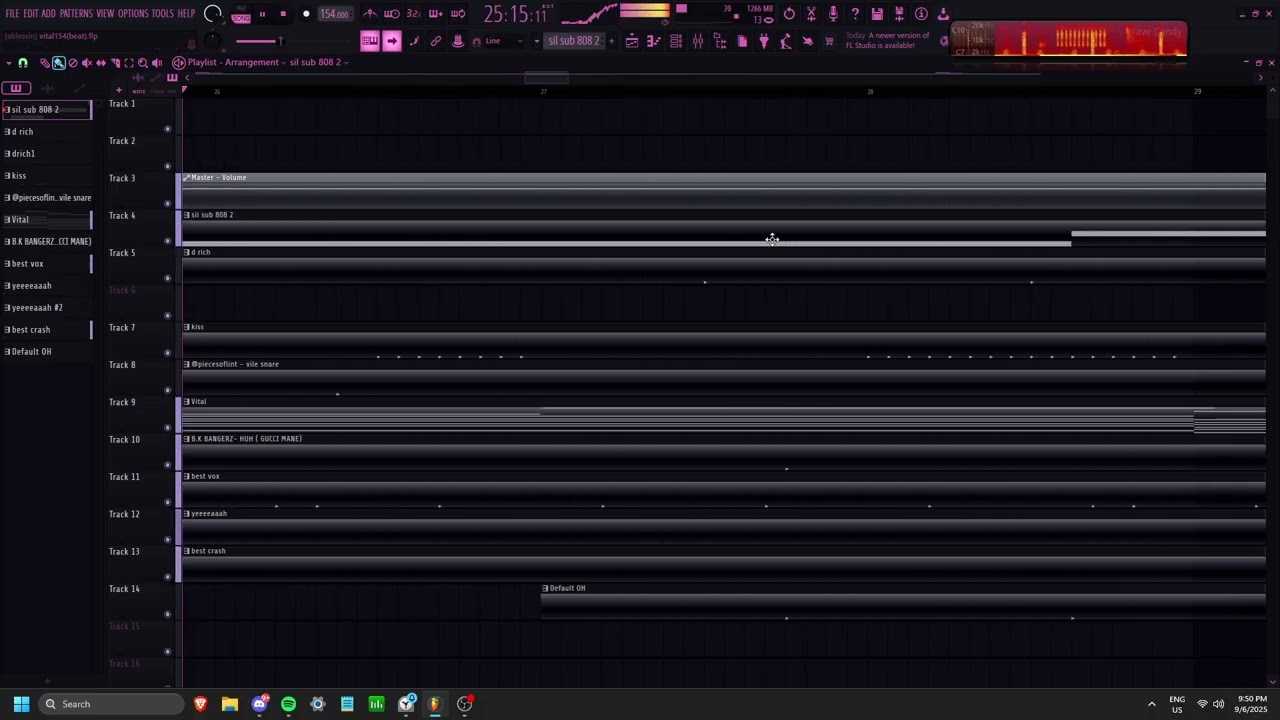Open the FILE menu

[x=12, y=14]
